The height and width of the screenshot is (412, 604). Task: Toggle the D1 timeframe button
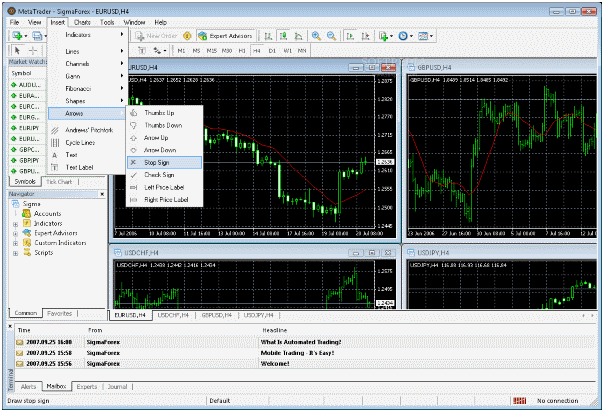272,50
